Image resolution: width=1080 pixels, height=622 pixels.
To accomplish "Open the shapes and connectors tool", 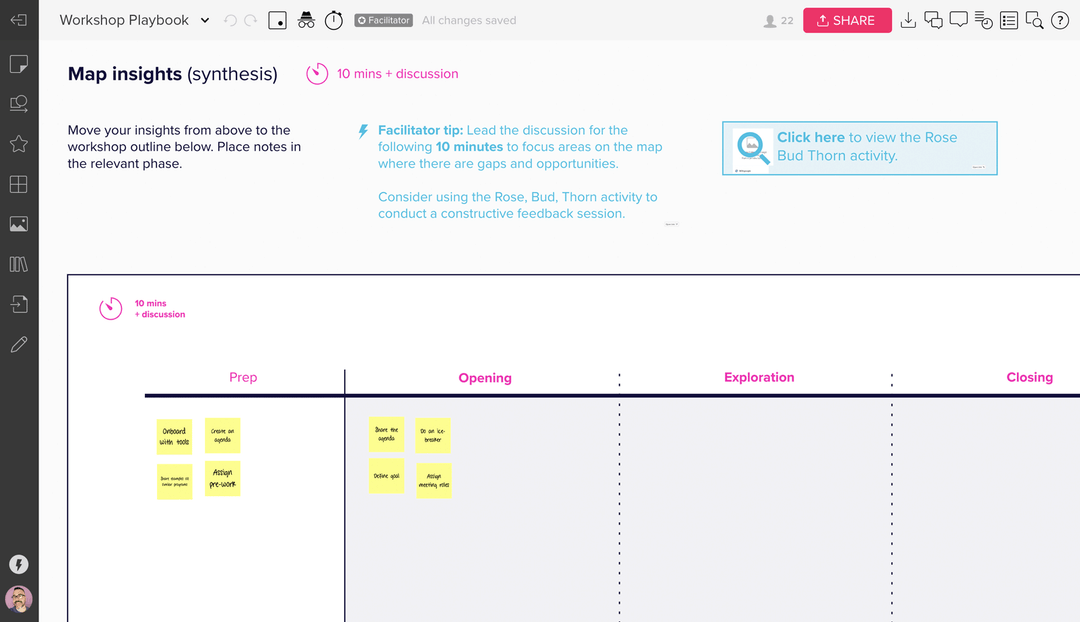I will pyautogui.click(x=18, y=103).
